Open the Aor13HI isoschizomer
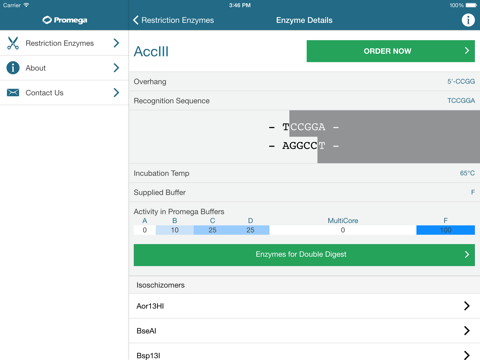The image size is (480, 360). pyautogui.click(x=304, y=306)
